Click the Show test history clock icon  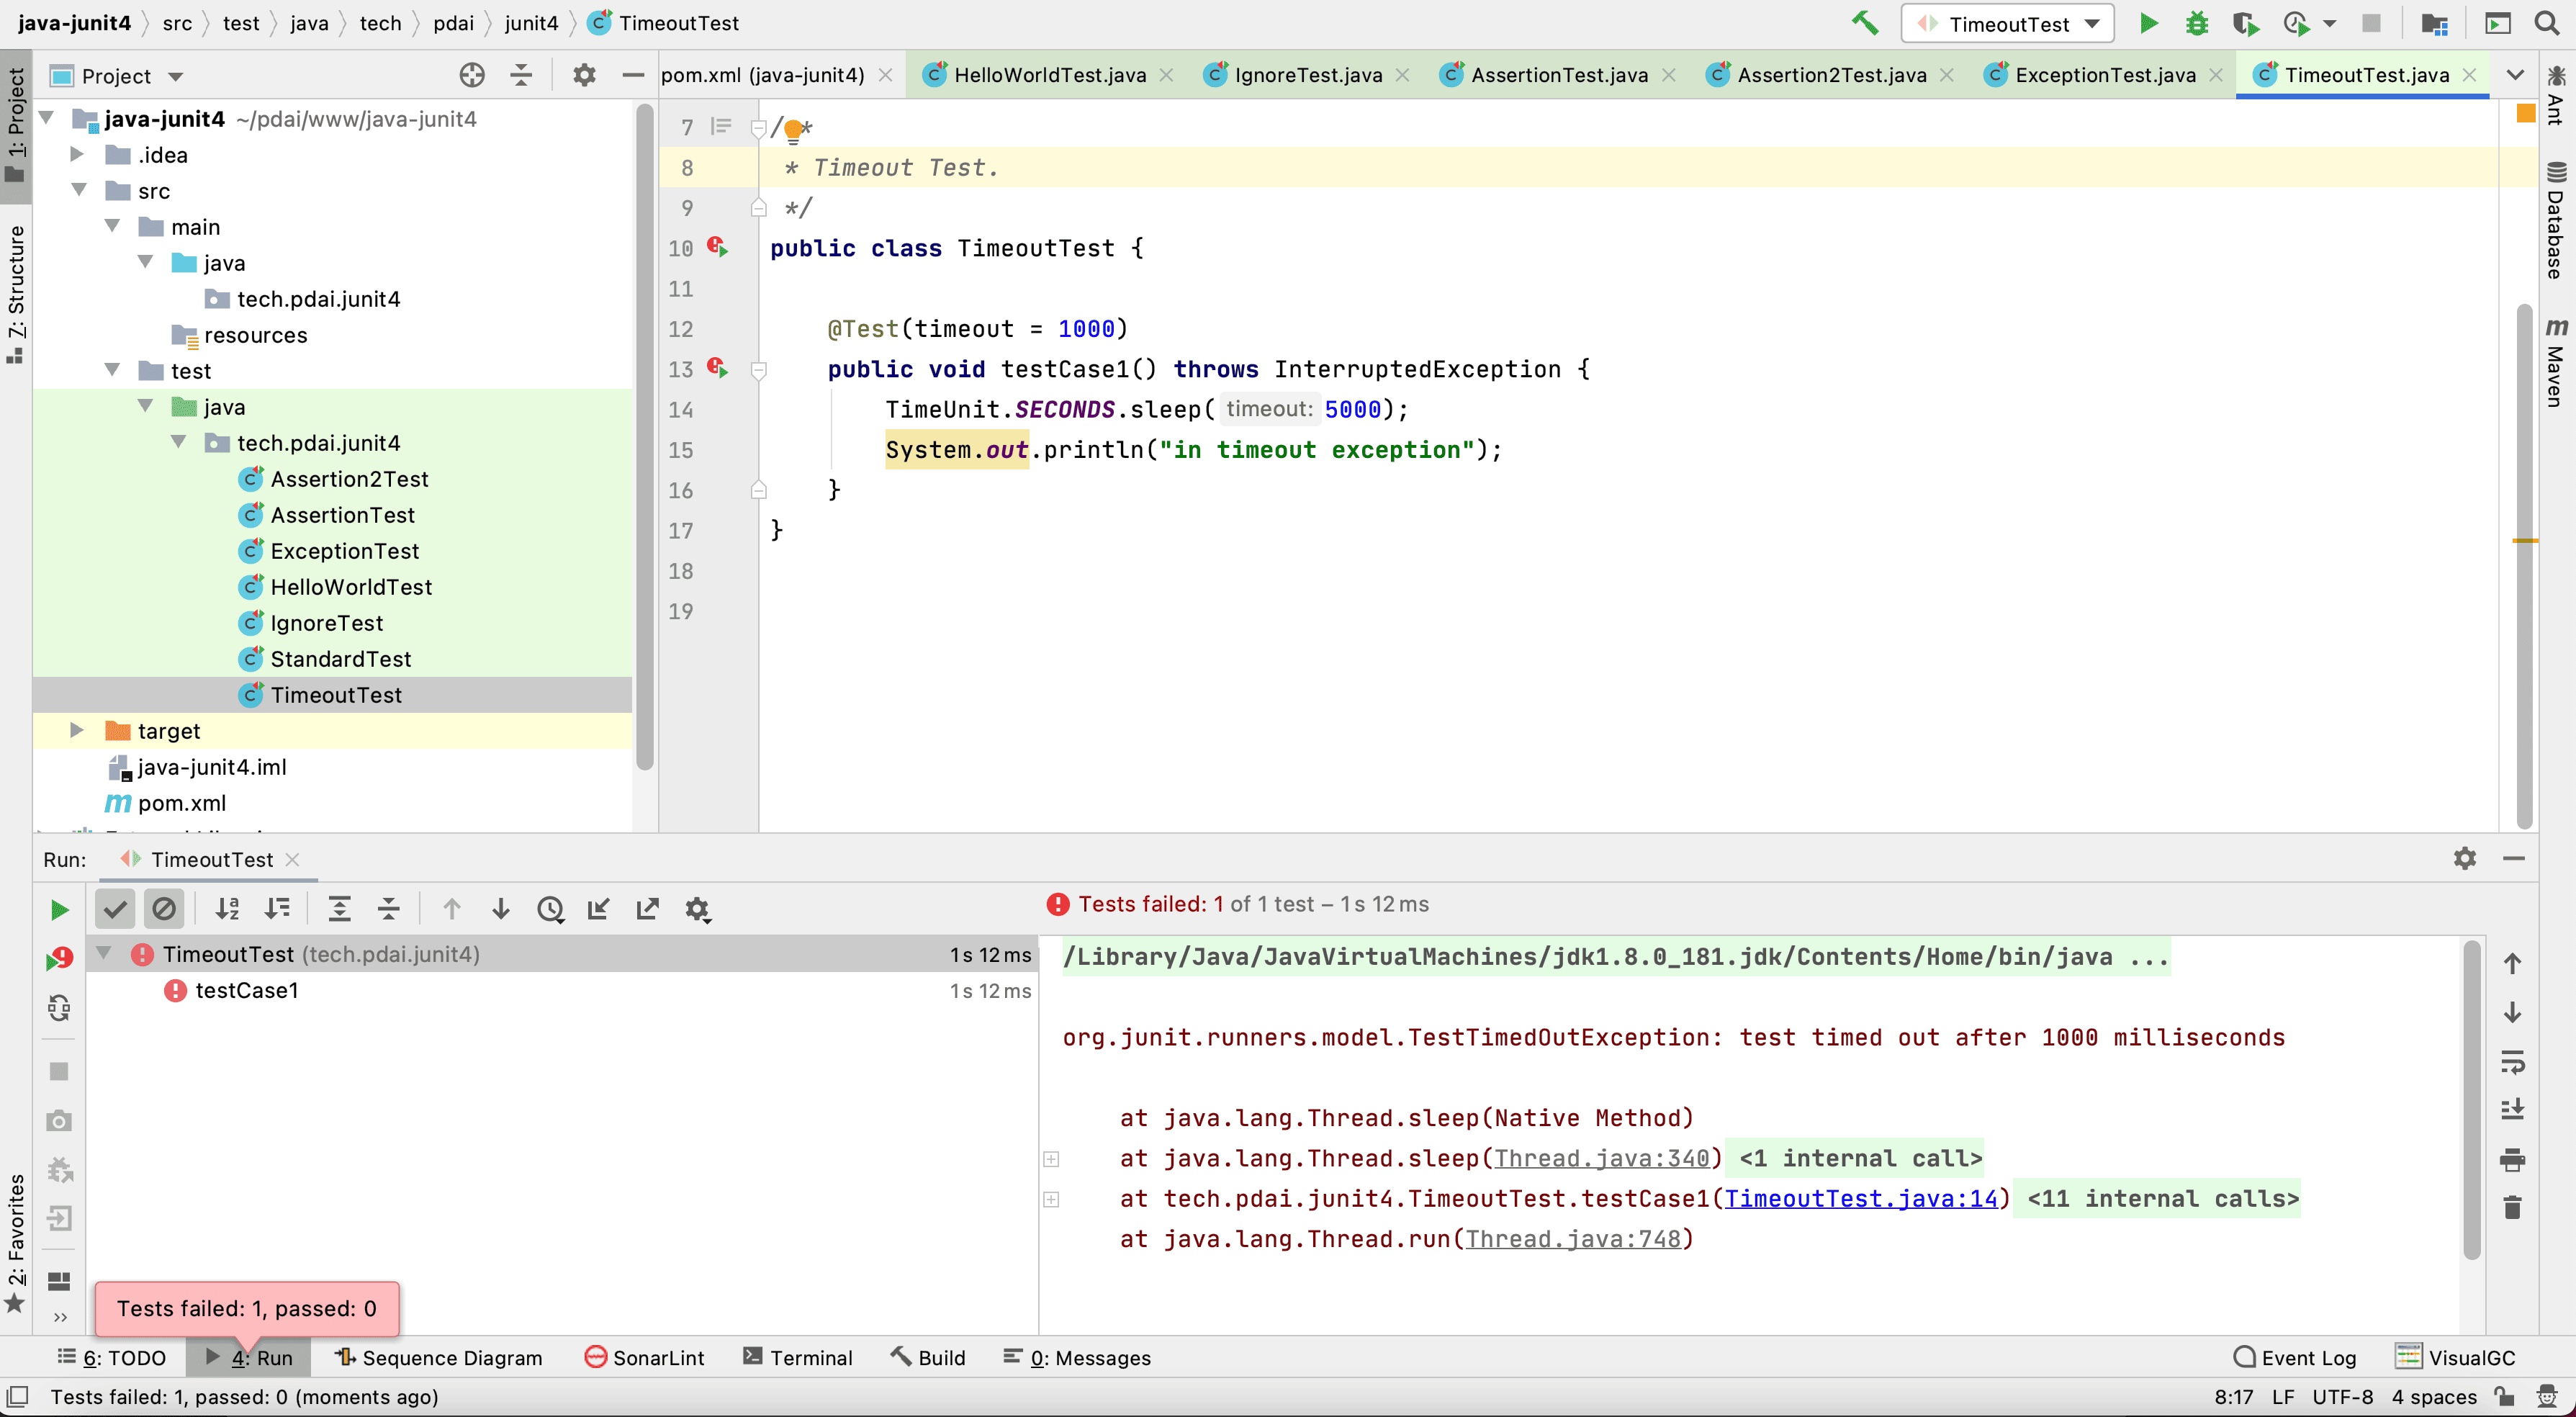click(x=550, y=909)
